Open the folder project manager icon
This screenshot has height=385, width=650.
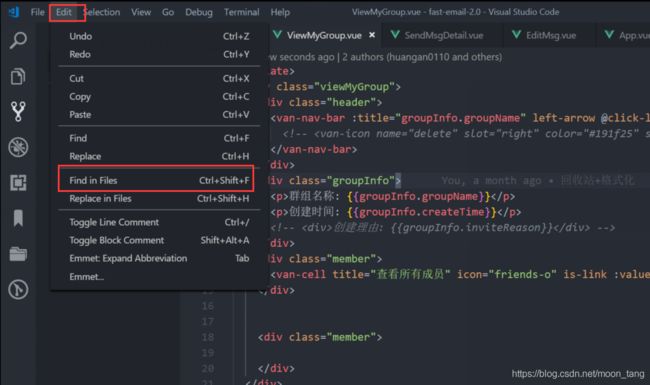click(18, 254)
